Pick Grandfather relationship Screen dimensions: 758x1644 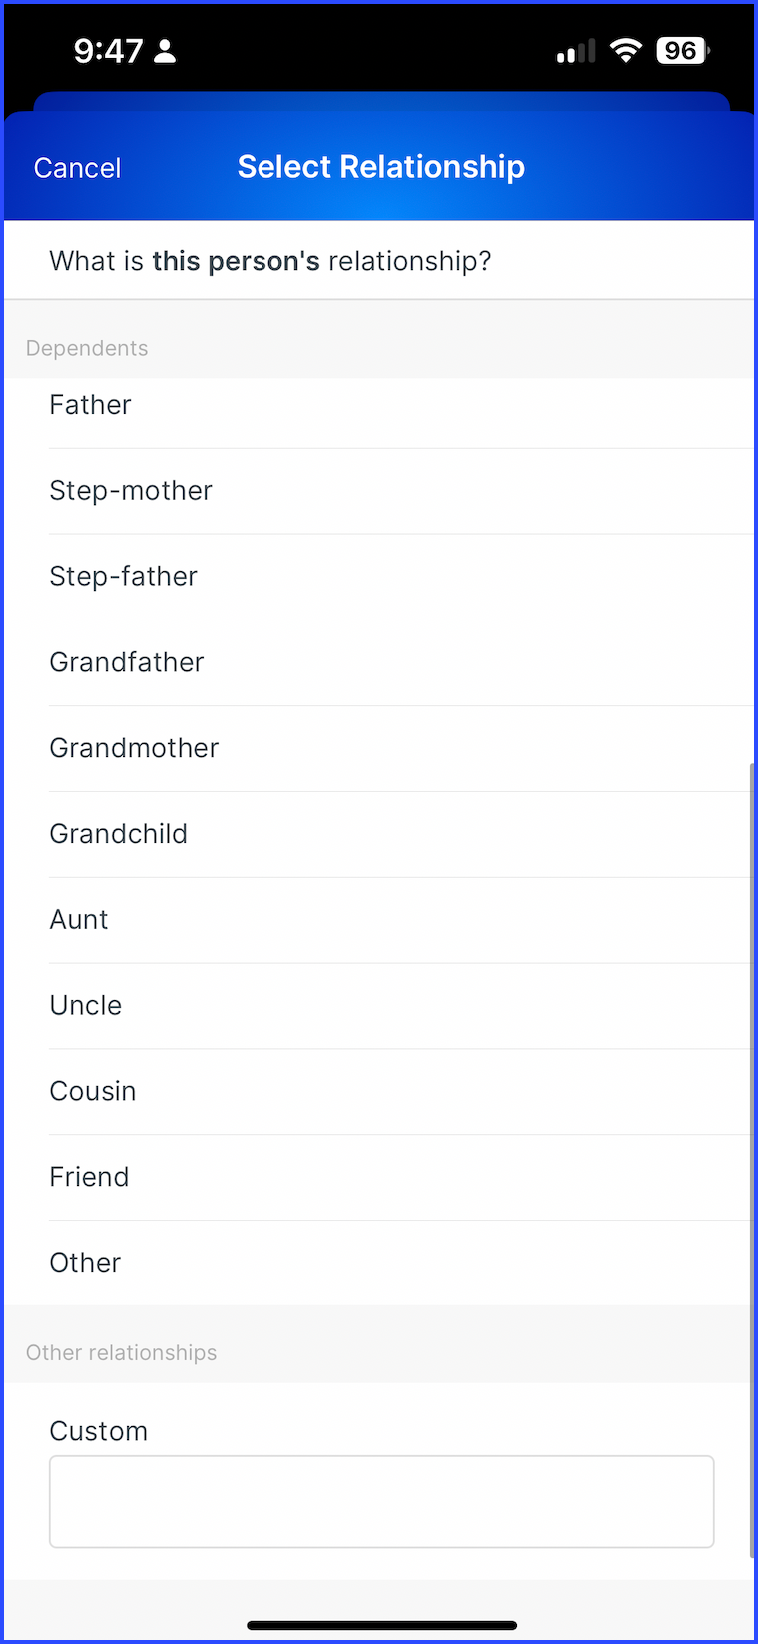(380, 663)
